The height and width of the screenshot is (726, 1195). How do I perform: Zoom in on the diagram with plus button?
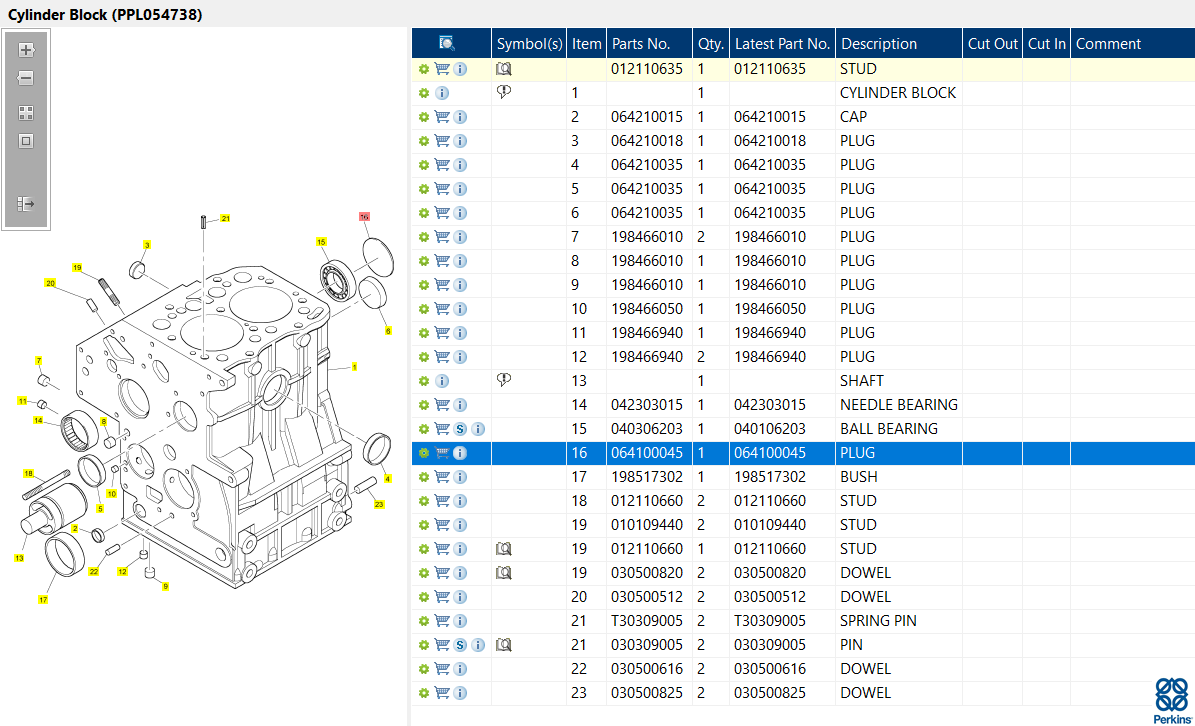pos(26,50)
